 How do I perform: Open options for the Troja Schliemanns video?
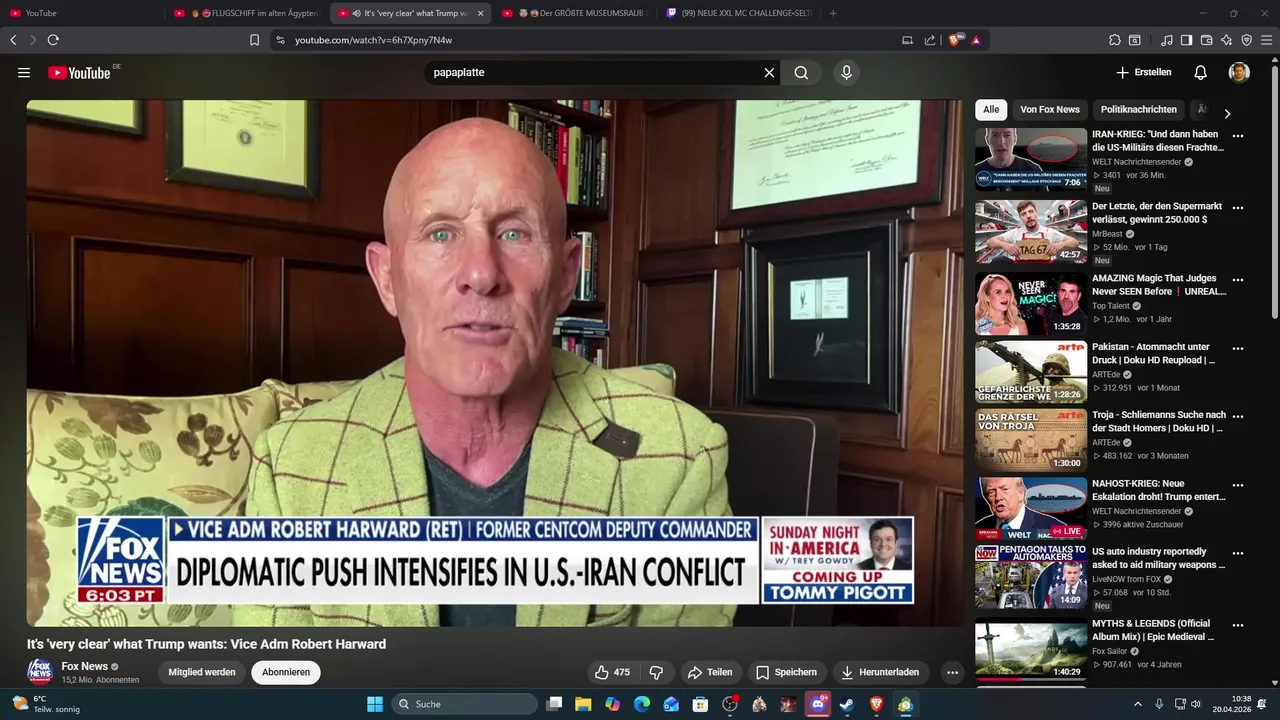pos(1238,416)
